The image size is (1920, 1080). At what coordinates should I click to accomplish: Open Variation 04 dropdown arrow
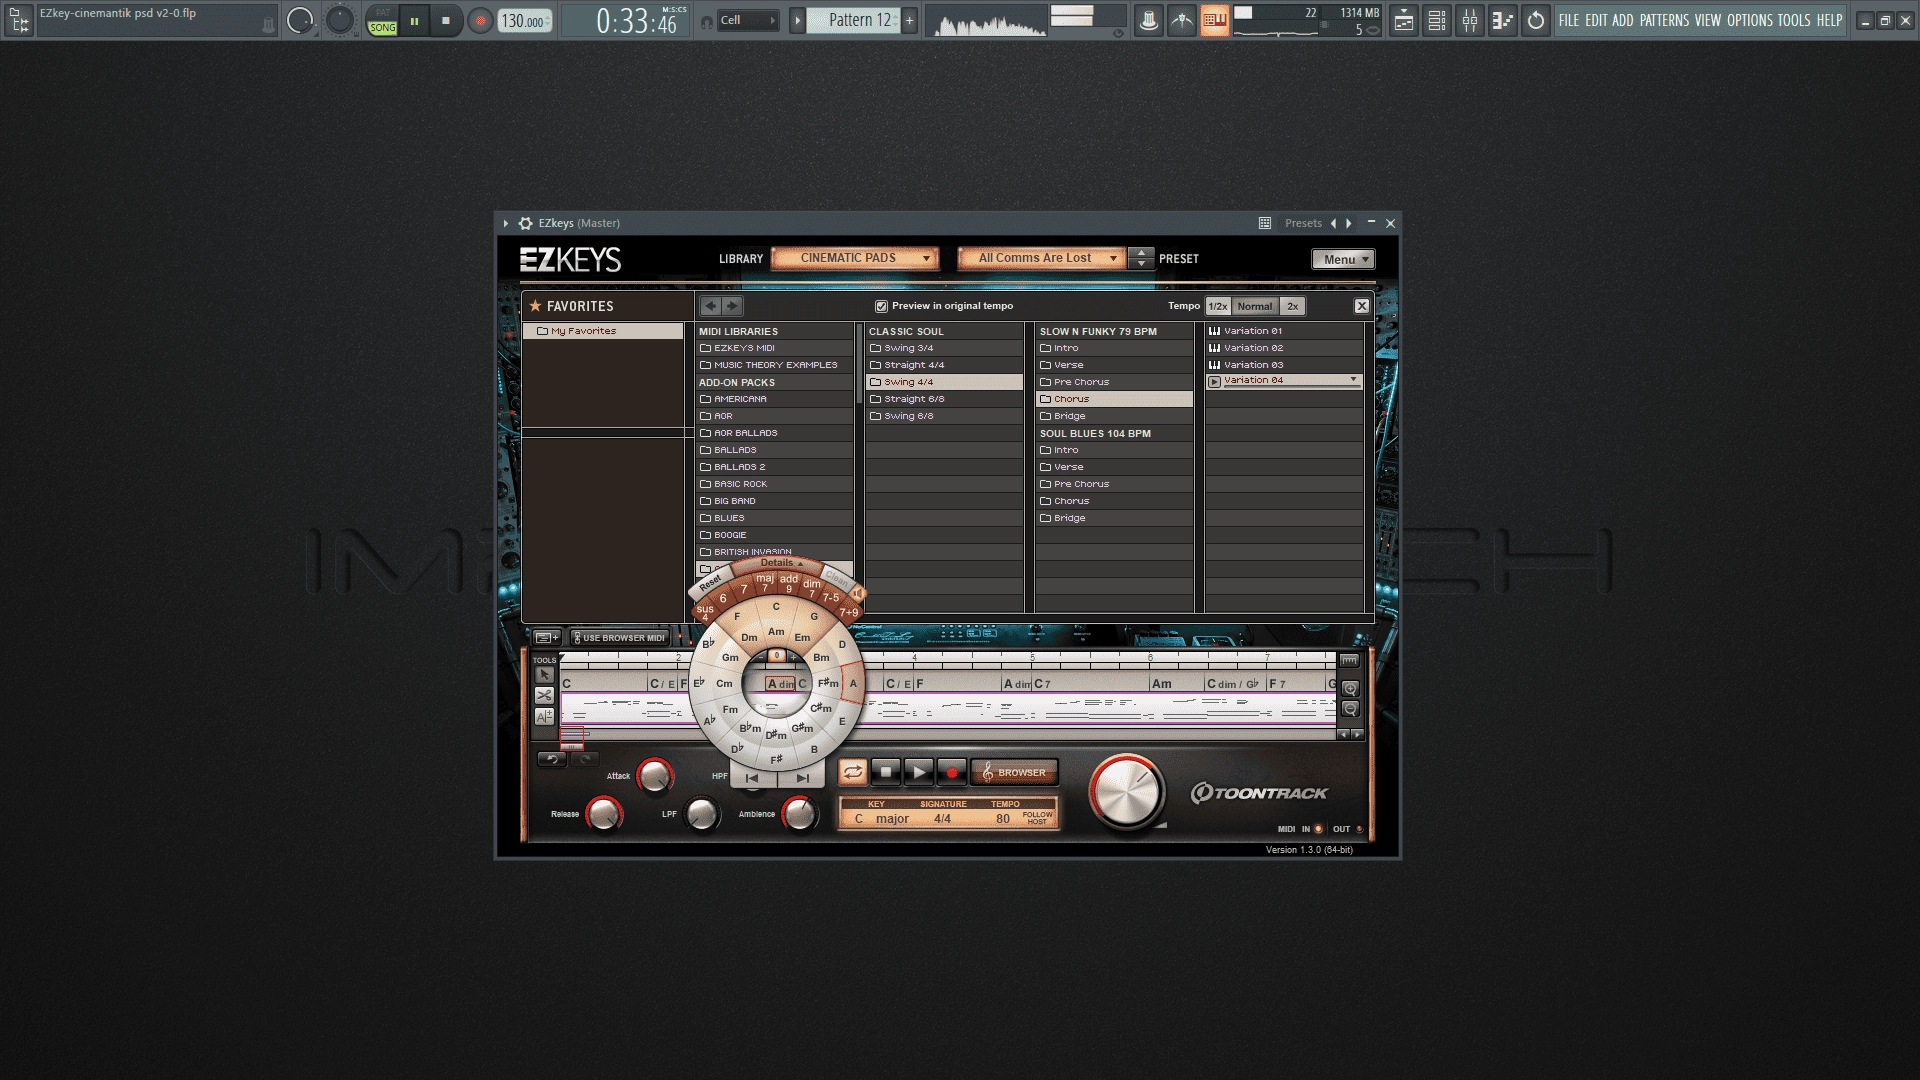tap(1353, 380)
